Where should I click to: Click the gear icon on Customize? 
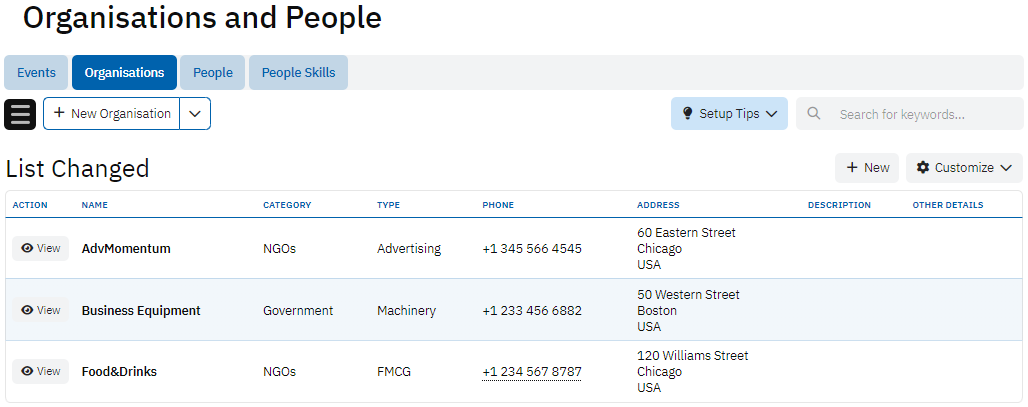923,168
